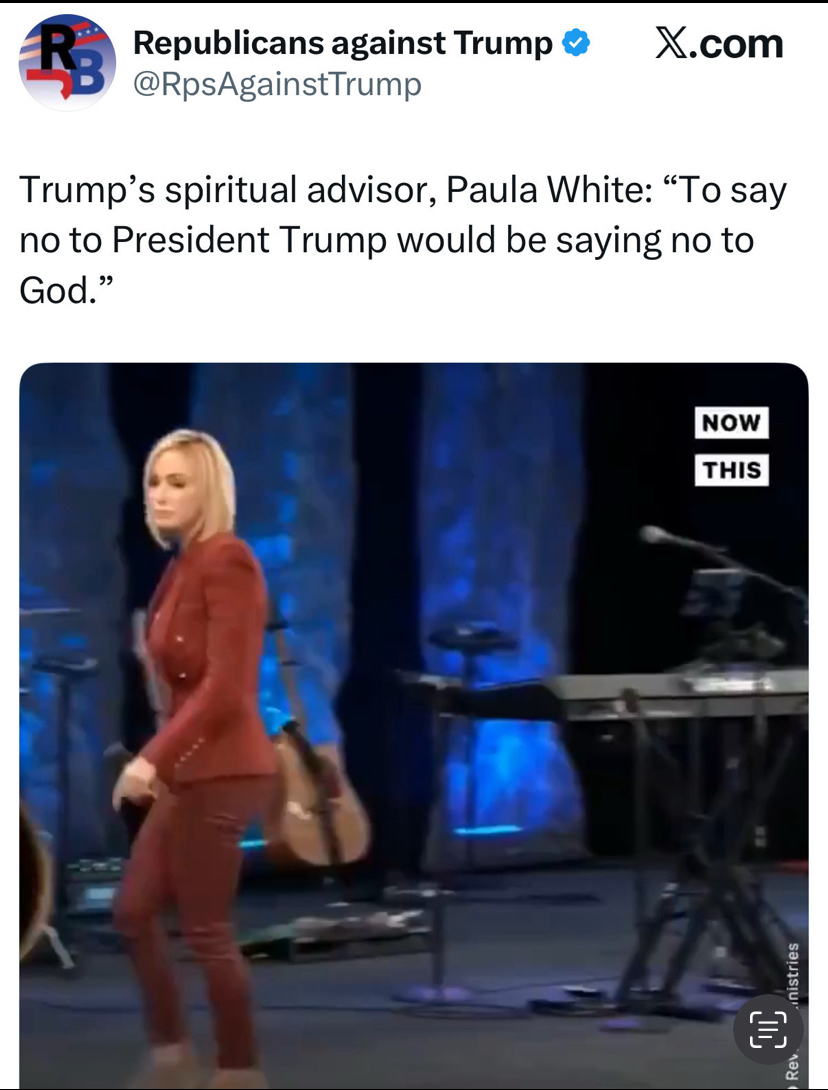
Task: Activate the live text scan icon
Action: pos(768,1030)
